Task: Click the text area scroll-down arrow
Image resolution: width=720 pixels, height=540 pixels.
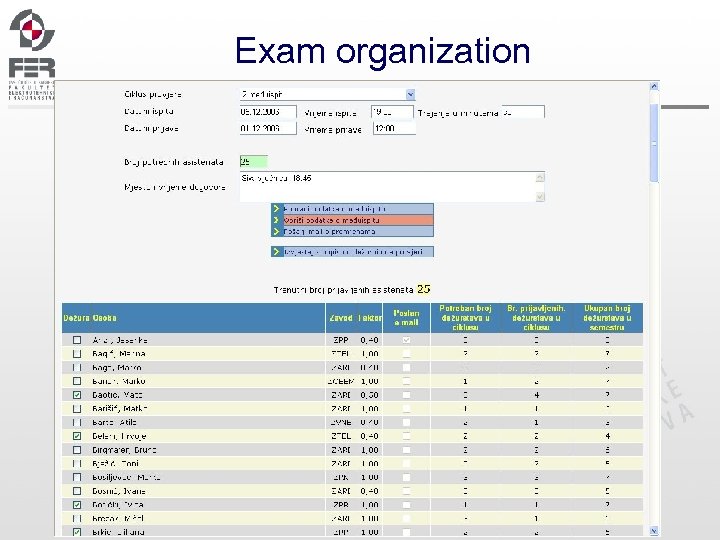Action: click(540, 197)
